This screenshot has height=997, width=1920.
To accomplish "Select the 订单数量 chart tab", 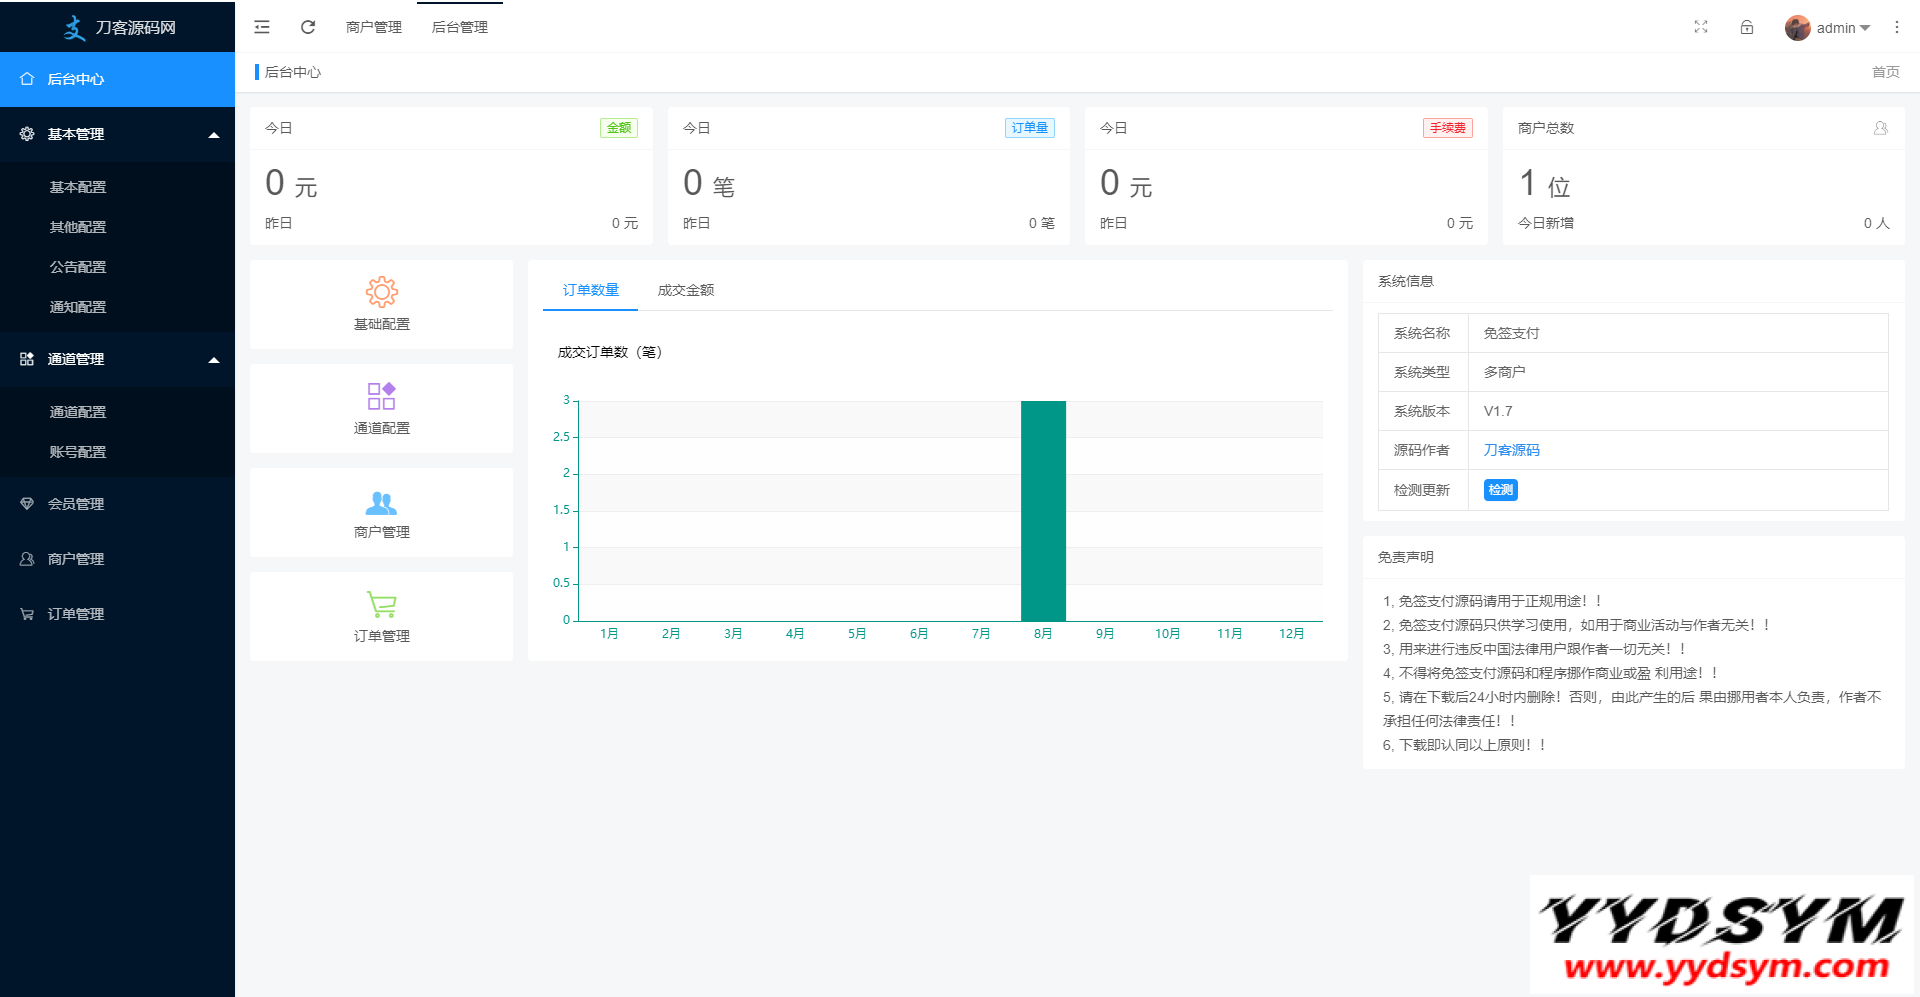I will [590, 290].
